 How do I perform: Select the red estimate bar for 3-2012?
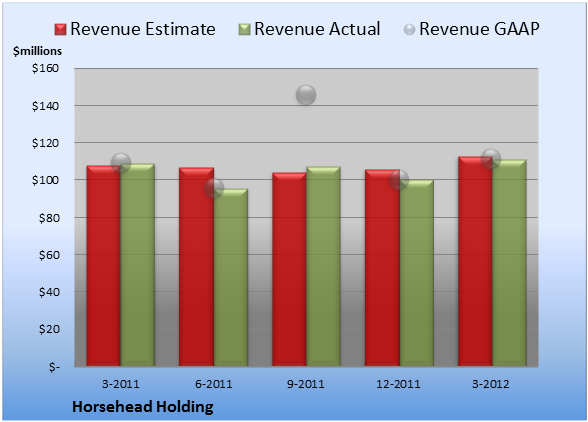coord(475,261)
